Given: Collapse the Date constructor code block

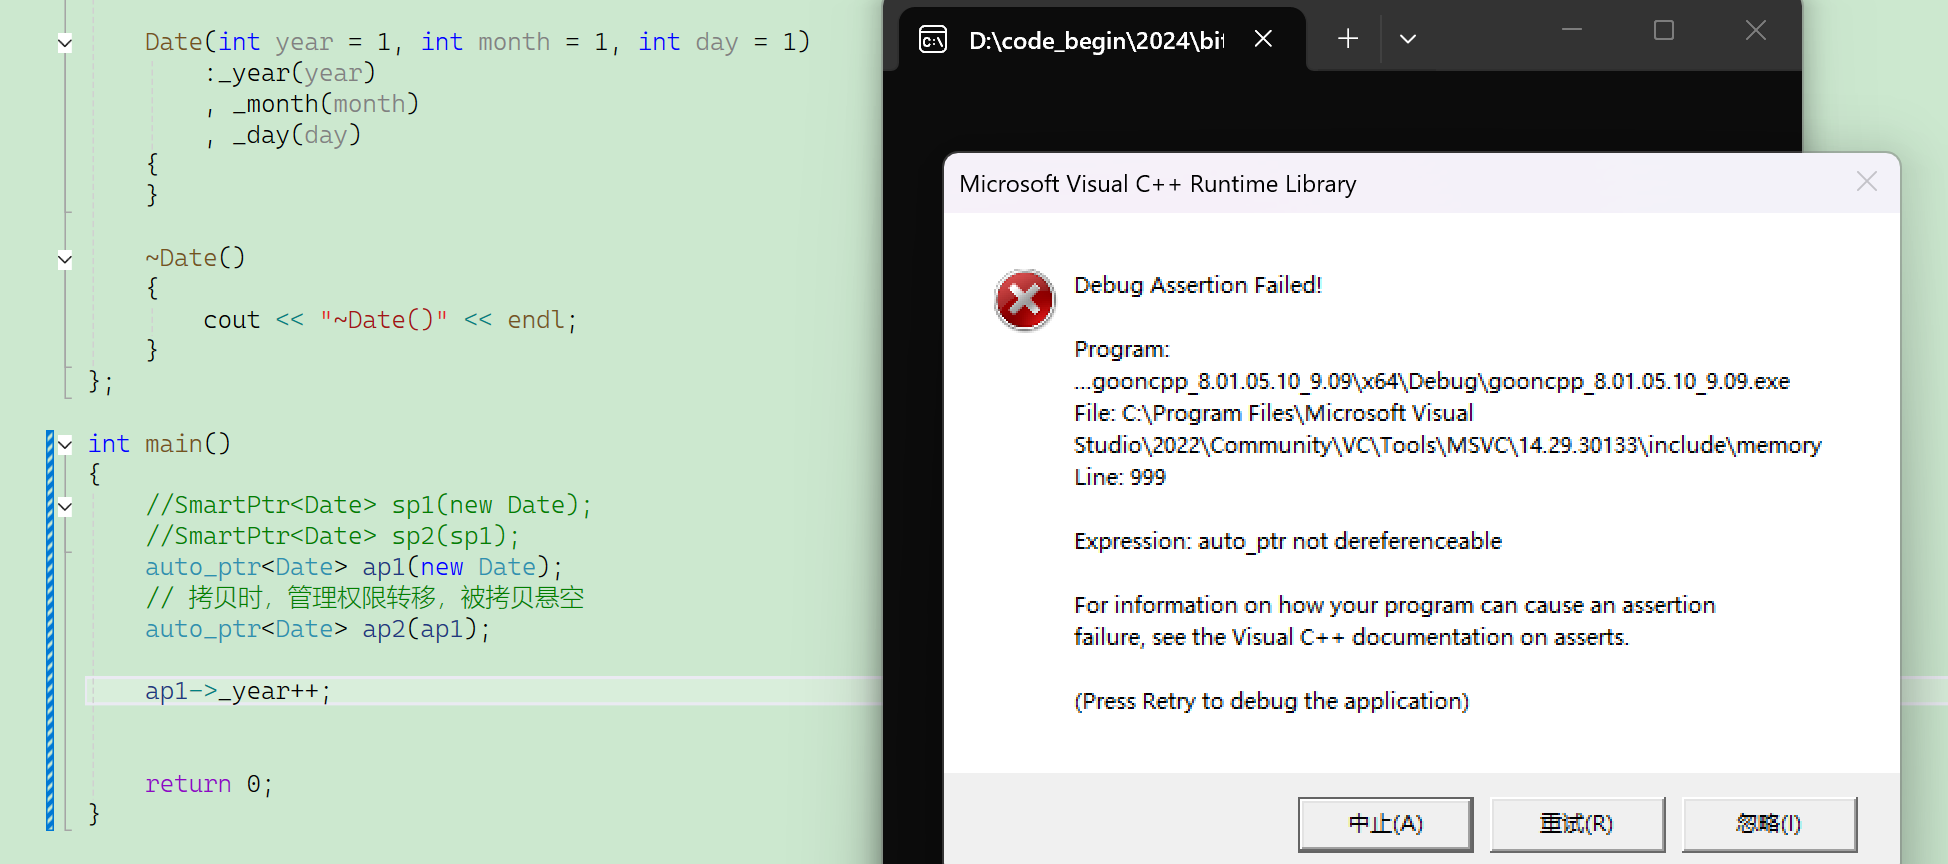Looking at the screenshot, I should (x=65, y=43).
